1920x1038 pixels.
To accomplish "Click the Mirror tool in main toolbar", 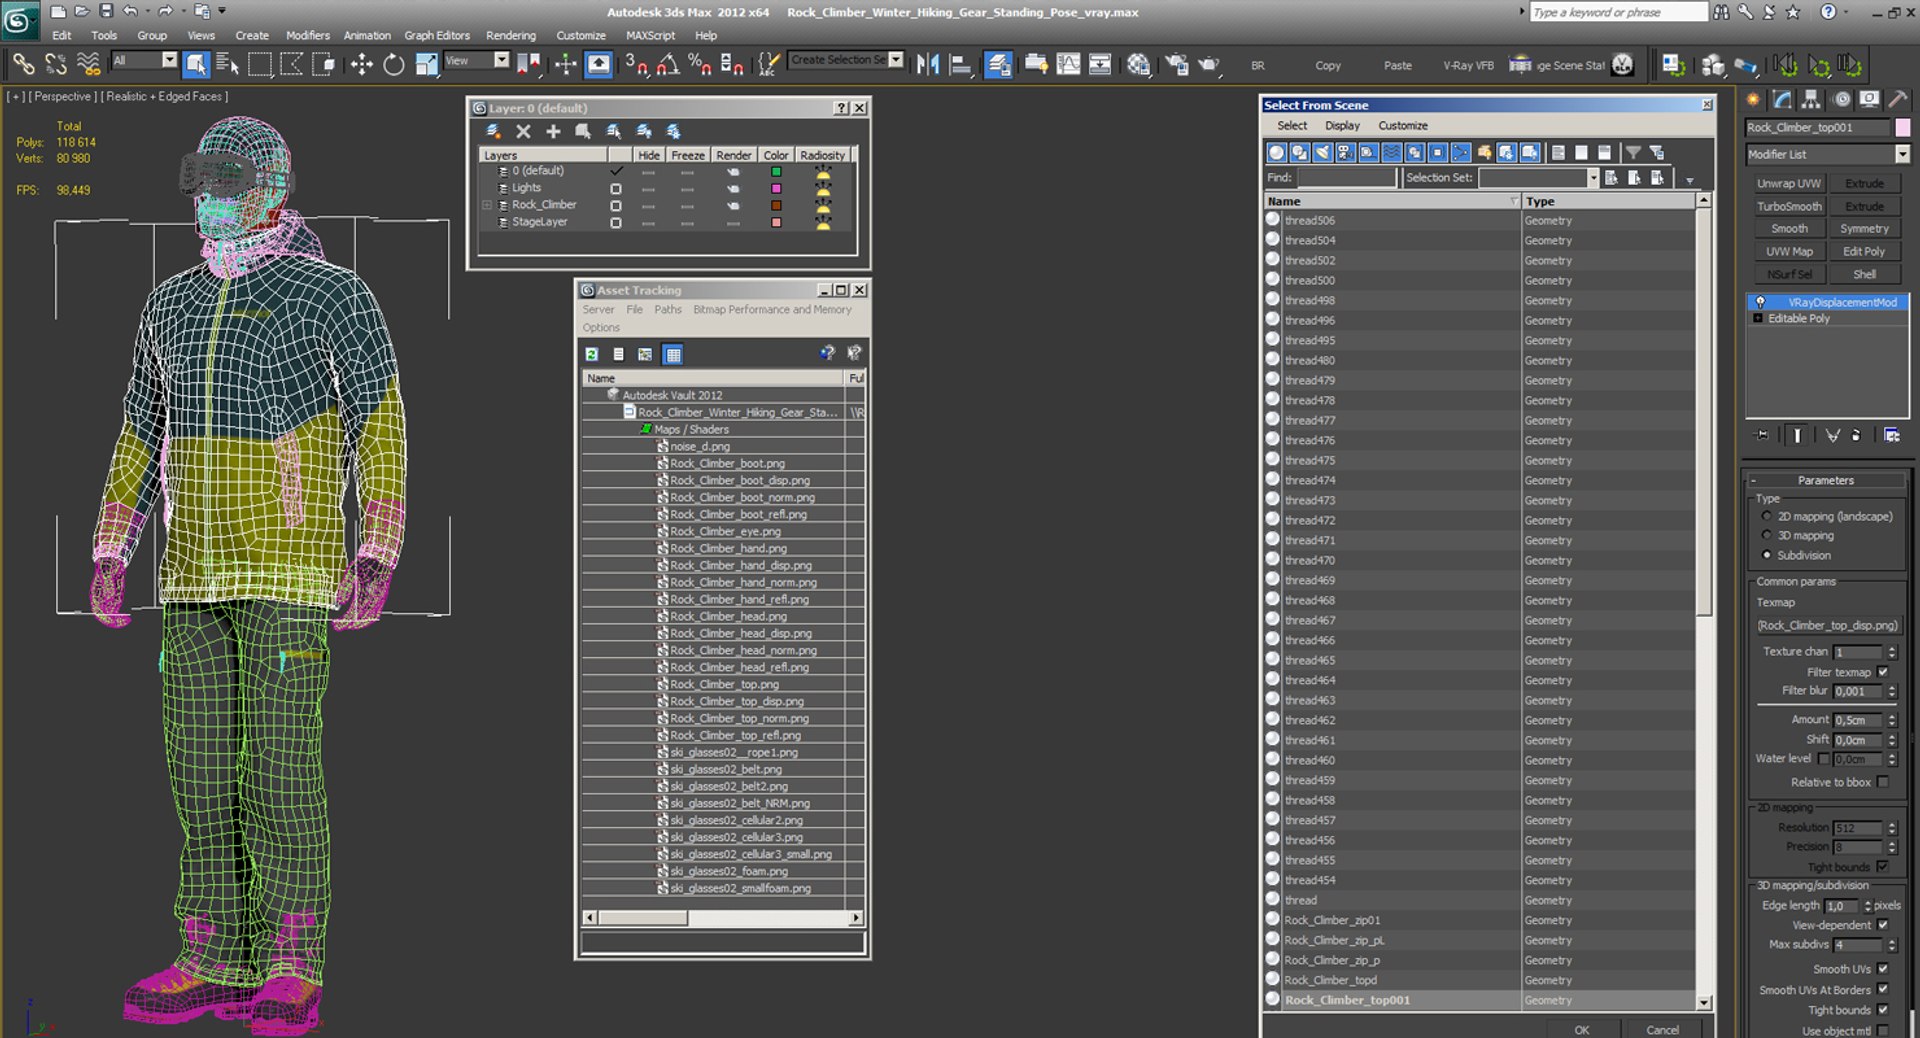I will [928, 65].
